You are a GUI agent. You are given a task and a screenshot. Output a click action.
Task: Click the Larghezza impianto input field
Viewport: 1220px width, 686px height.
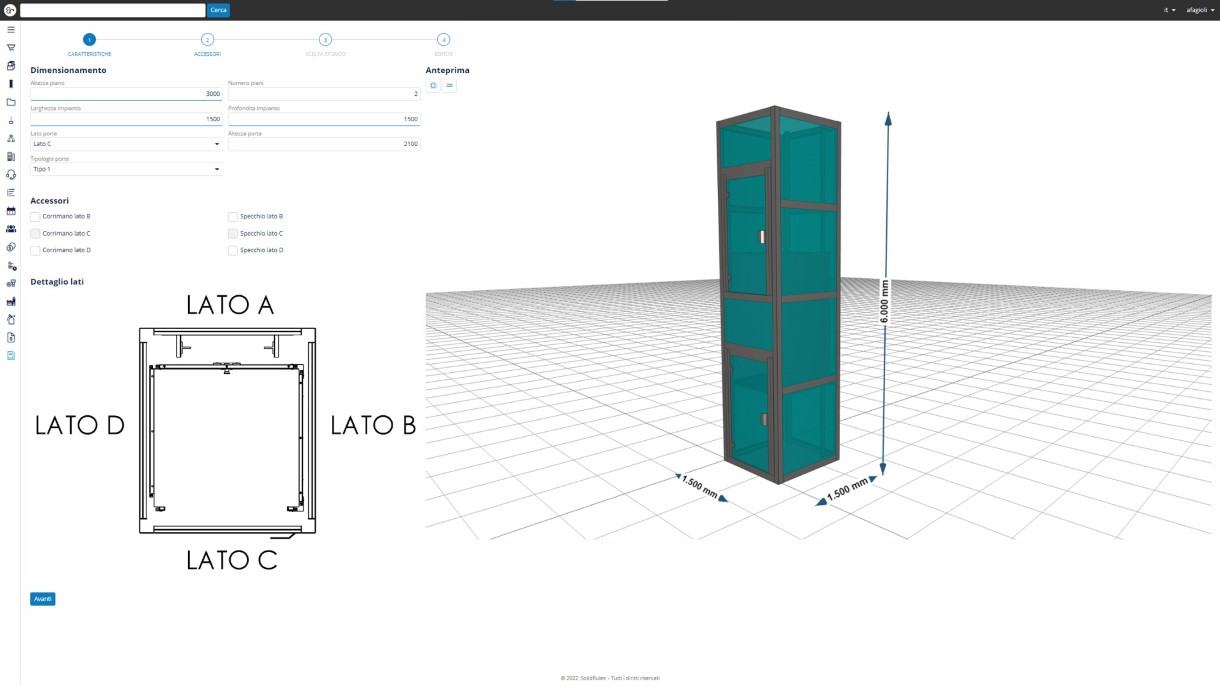[x=126, y=118]
